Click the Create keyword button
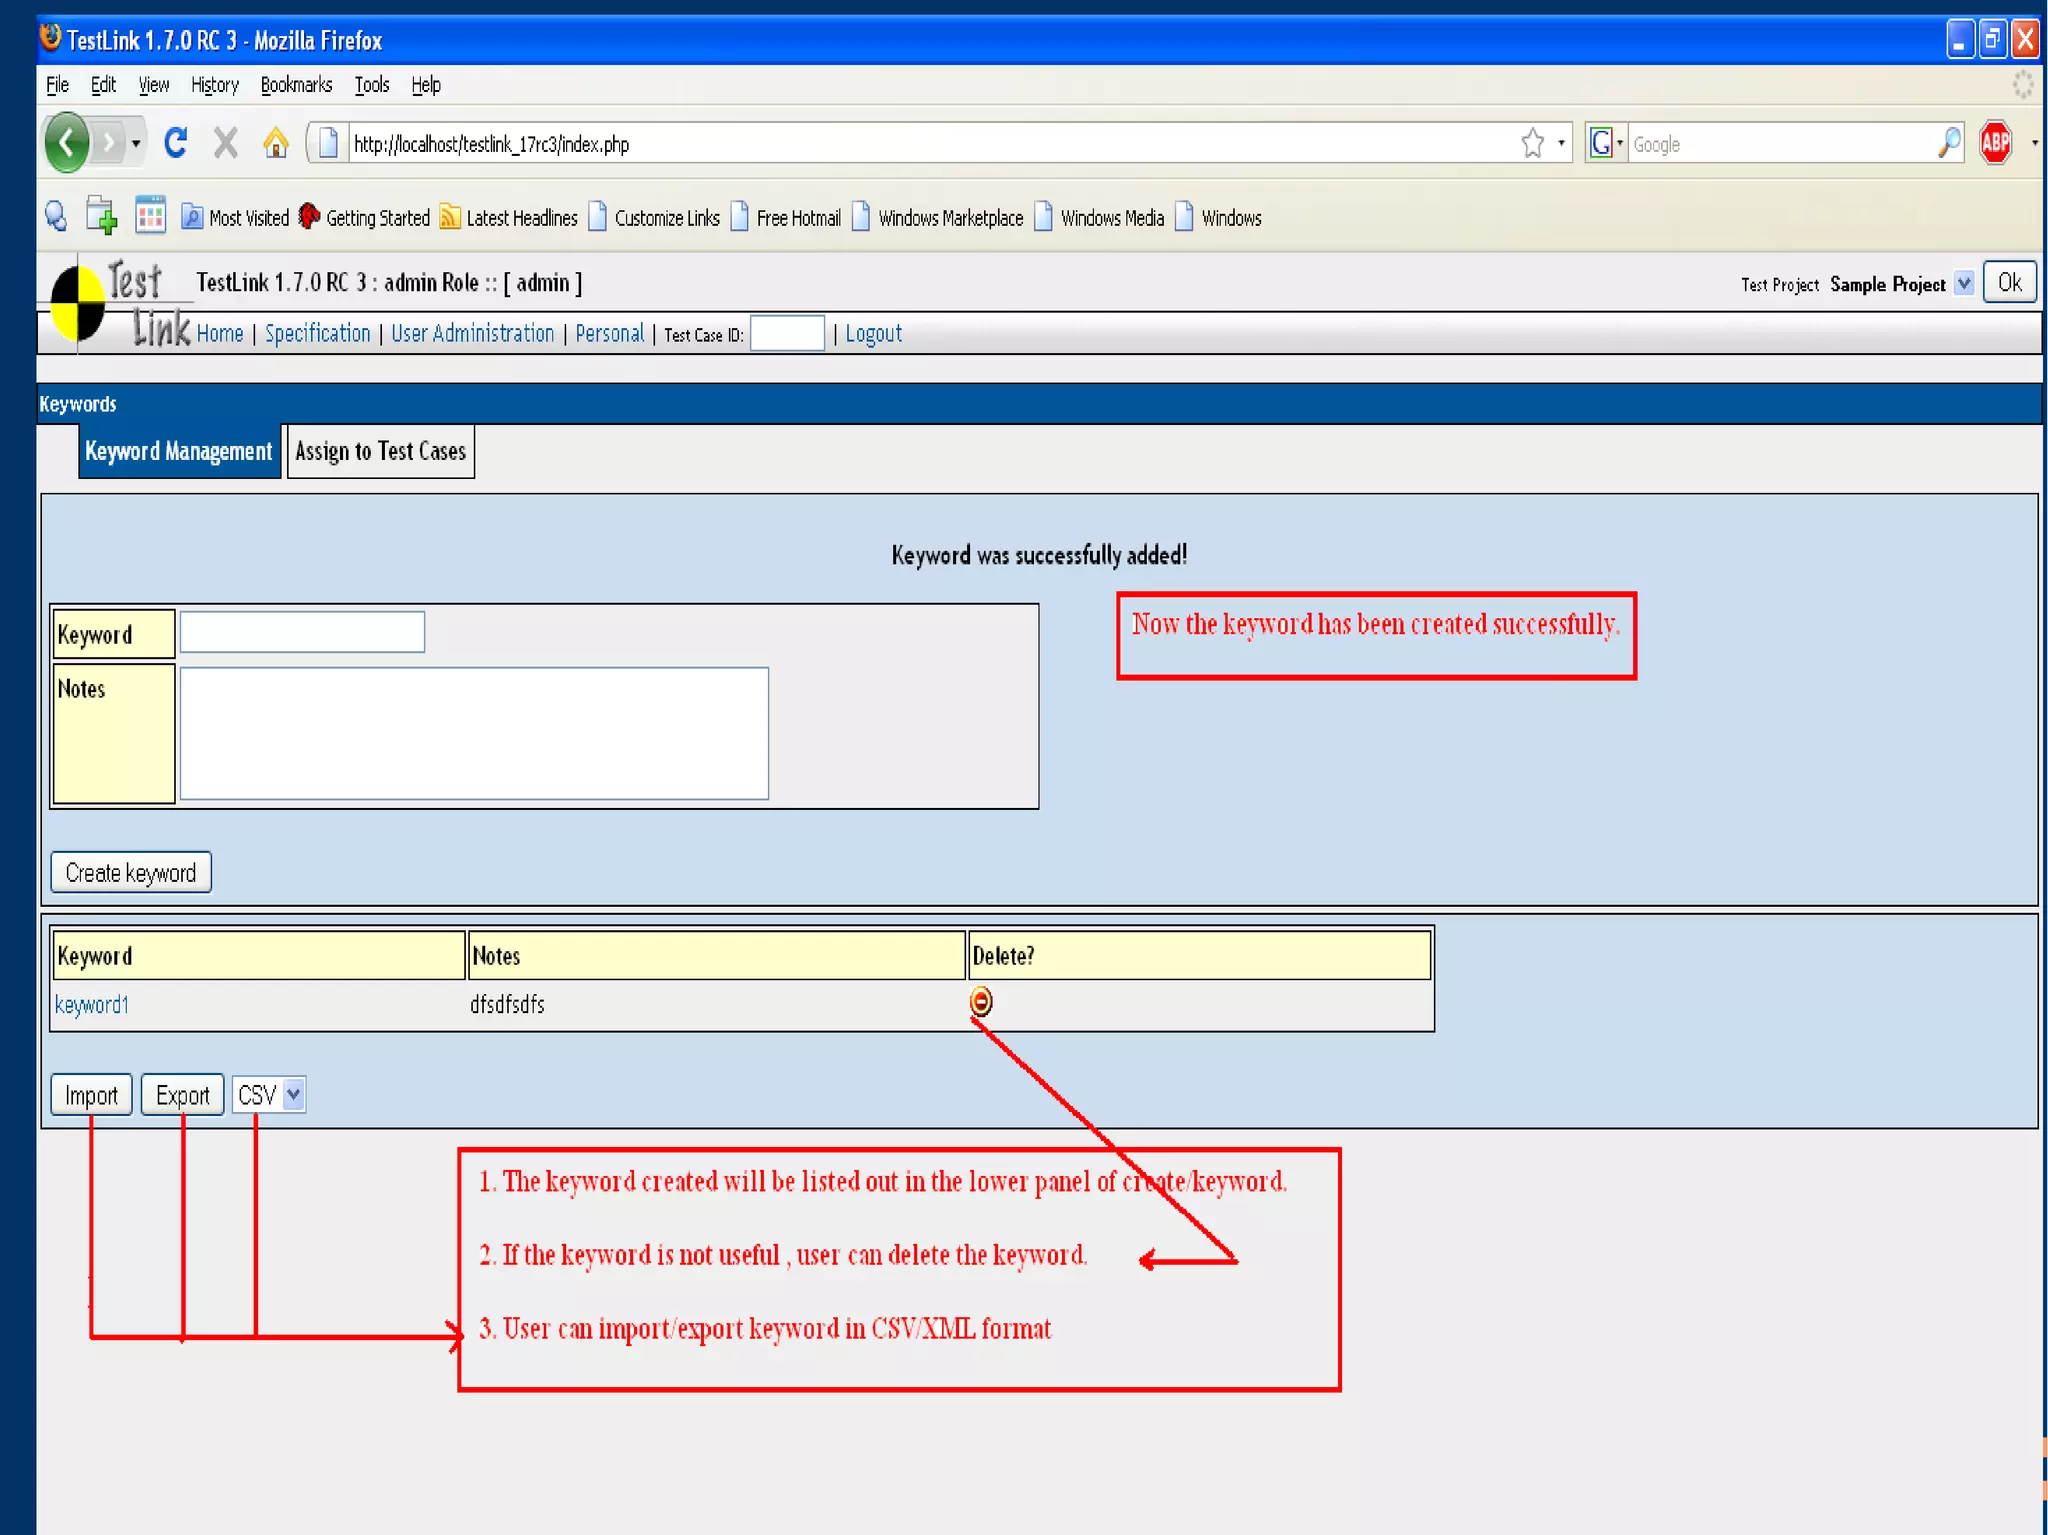The image size is (2048, 1535). point(131,872)
